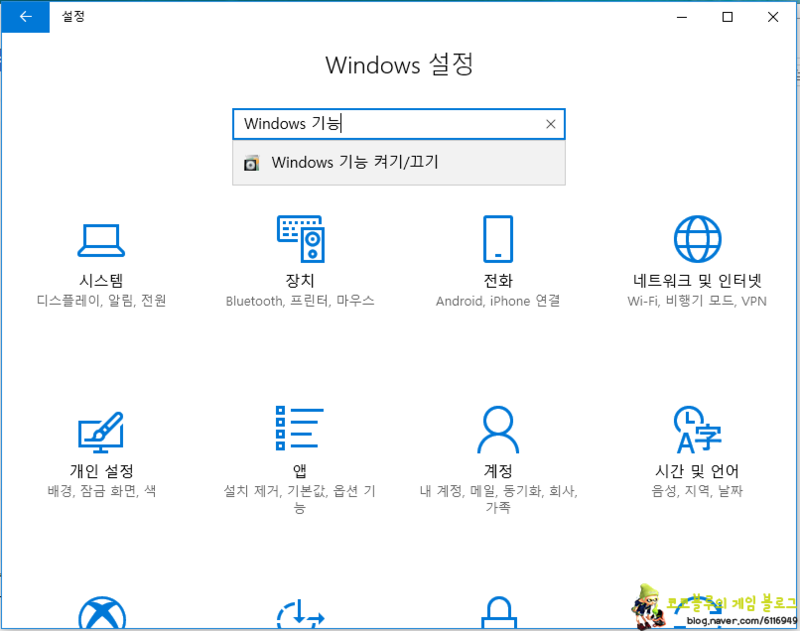The height and width of the screenshot is (631, 800).
Task: Open the 계정 person icon
Action: click(x=498, y=430)
